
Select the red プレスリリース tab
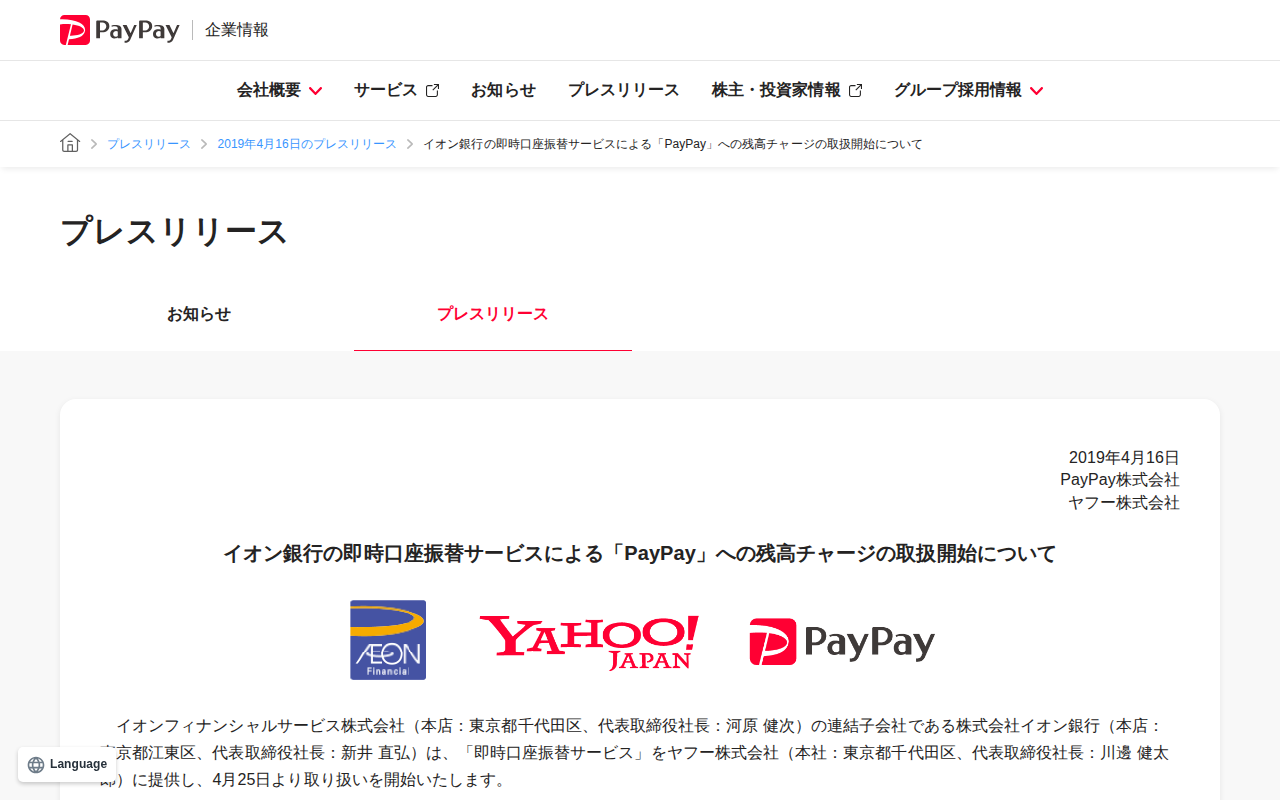click(493, 314)
